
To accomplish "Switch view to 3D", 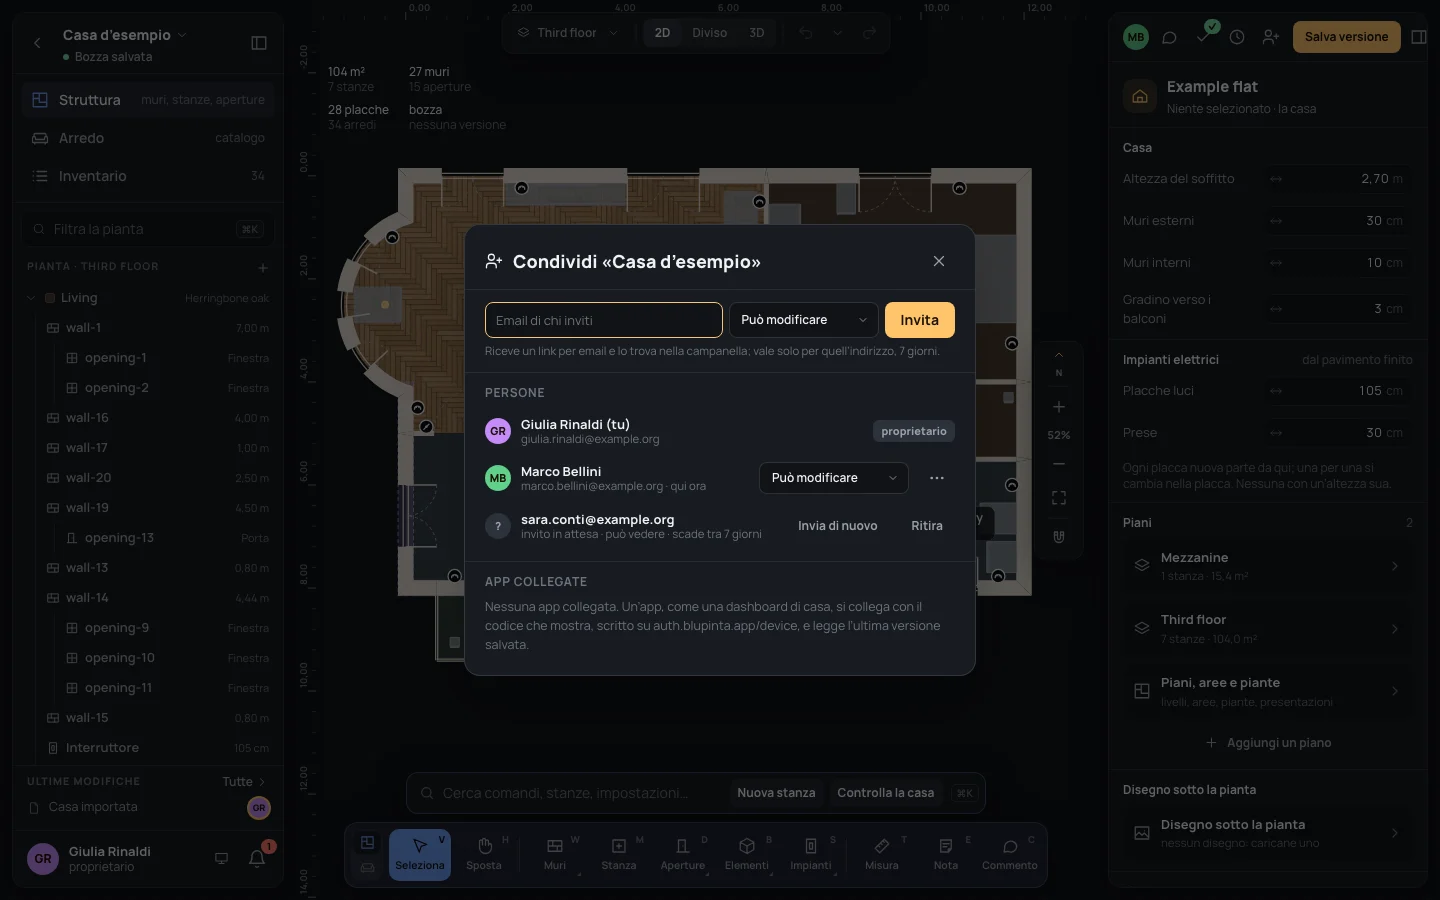I will tap(757, 33).
